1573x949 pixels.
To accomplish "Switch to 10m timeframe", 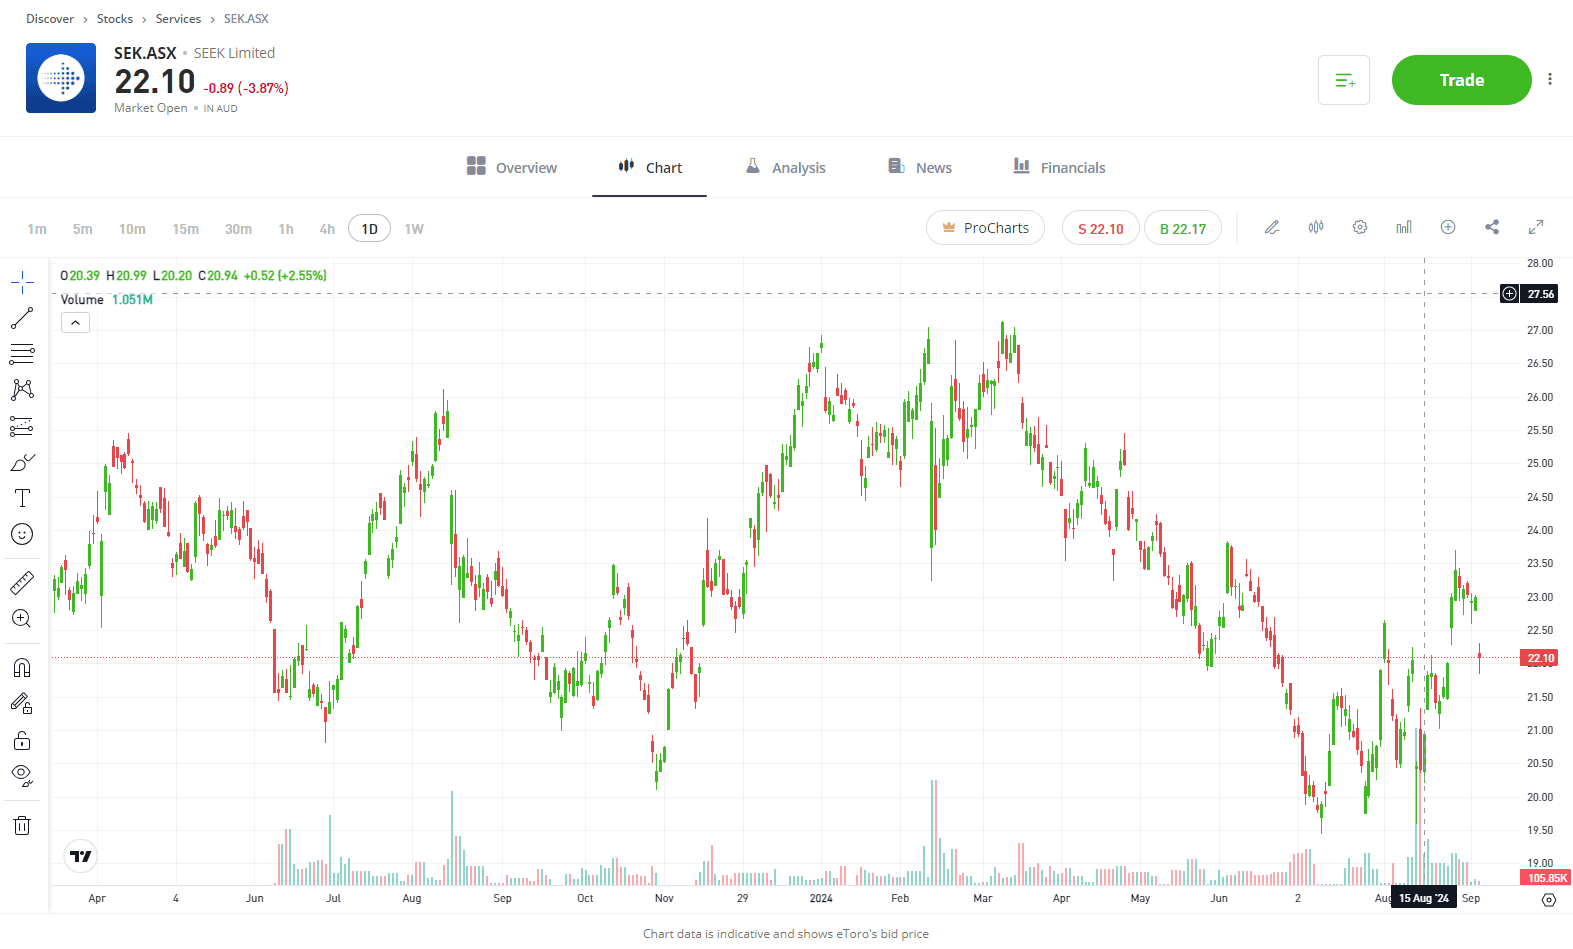I will pos(132,229).
